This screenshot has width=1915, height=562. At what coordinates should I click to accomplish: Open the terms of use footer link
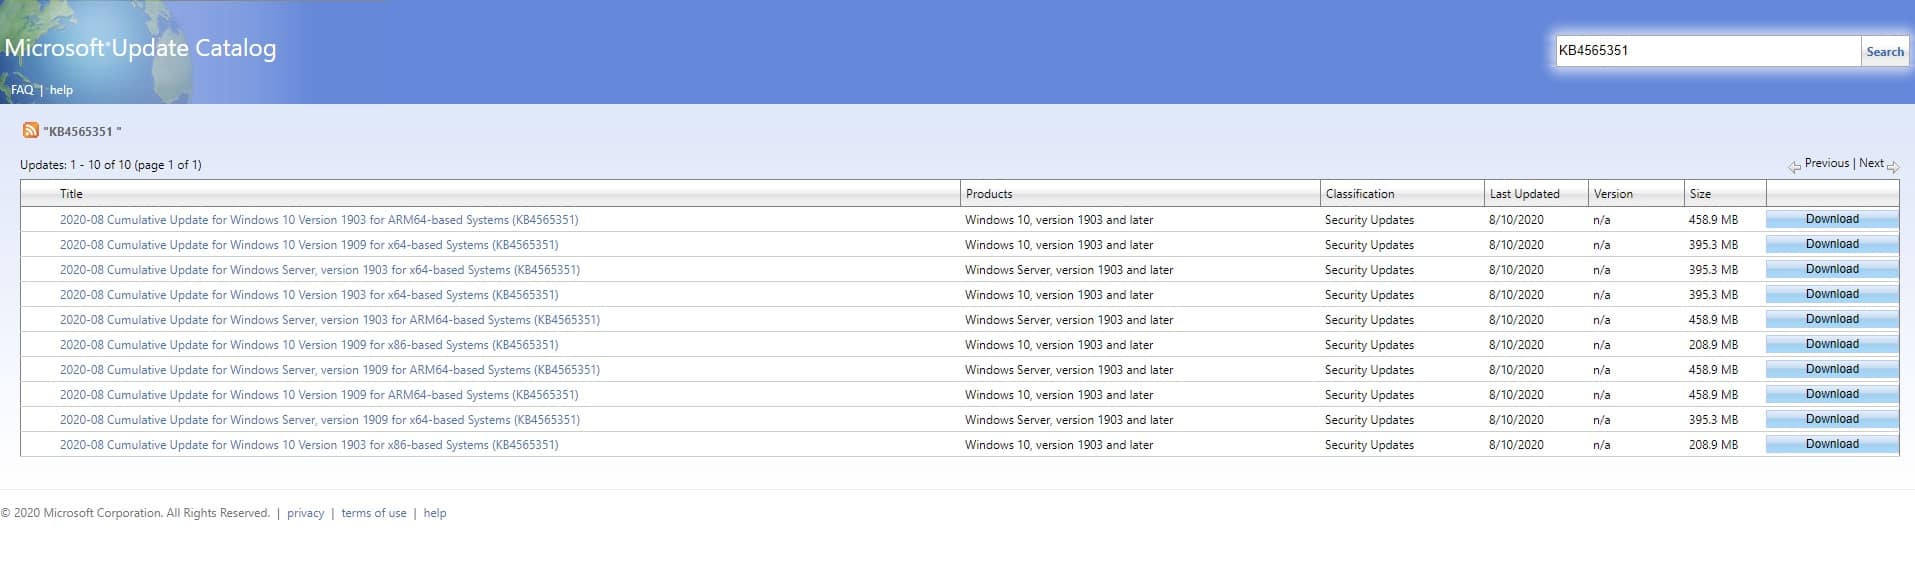(374, 513)
